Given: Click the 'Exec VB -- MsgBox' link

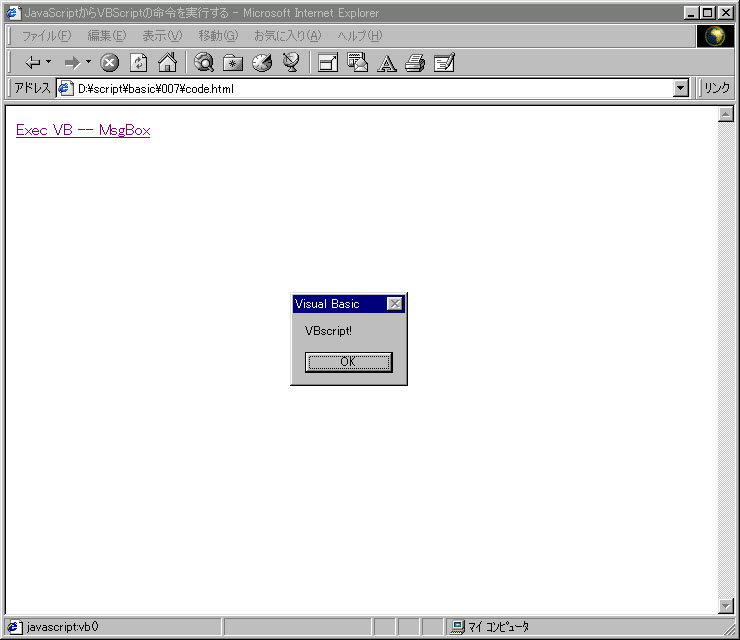Looking at the screenshot, I should pyautogui.click(x=83, y=130).
